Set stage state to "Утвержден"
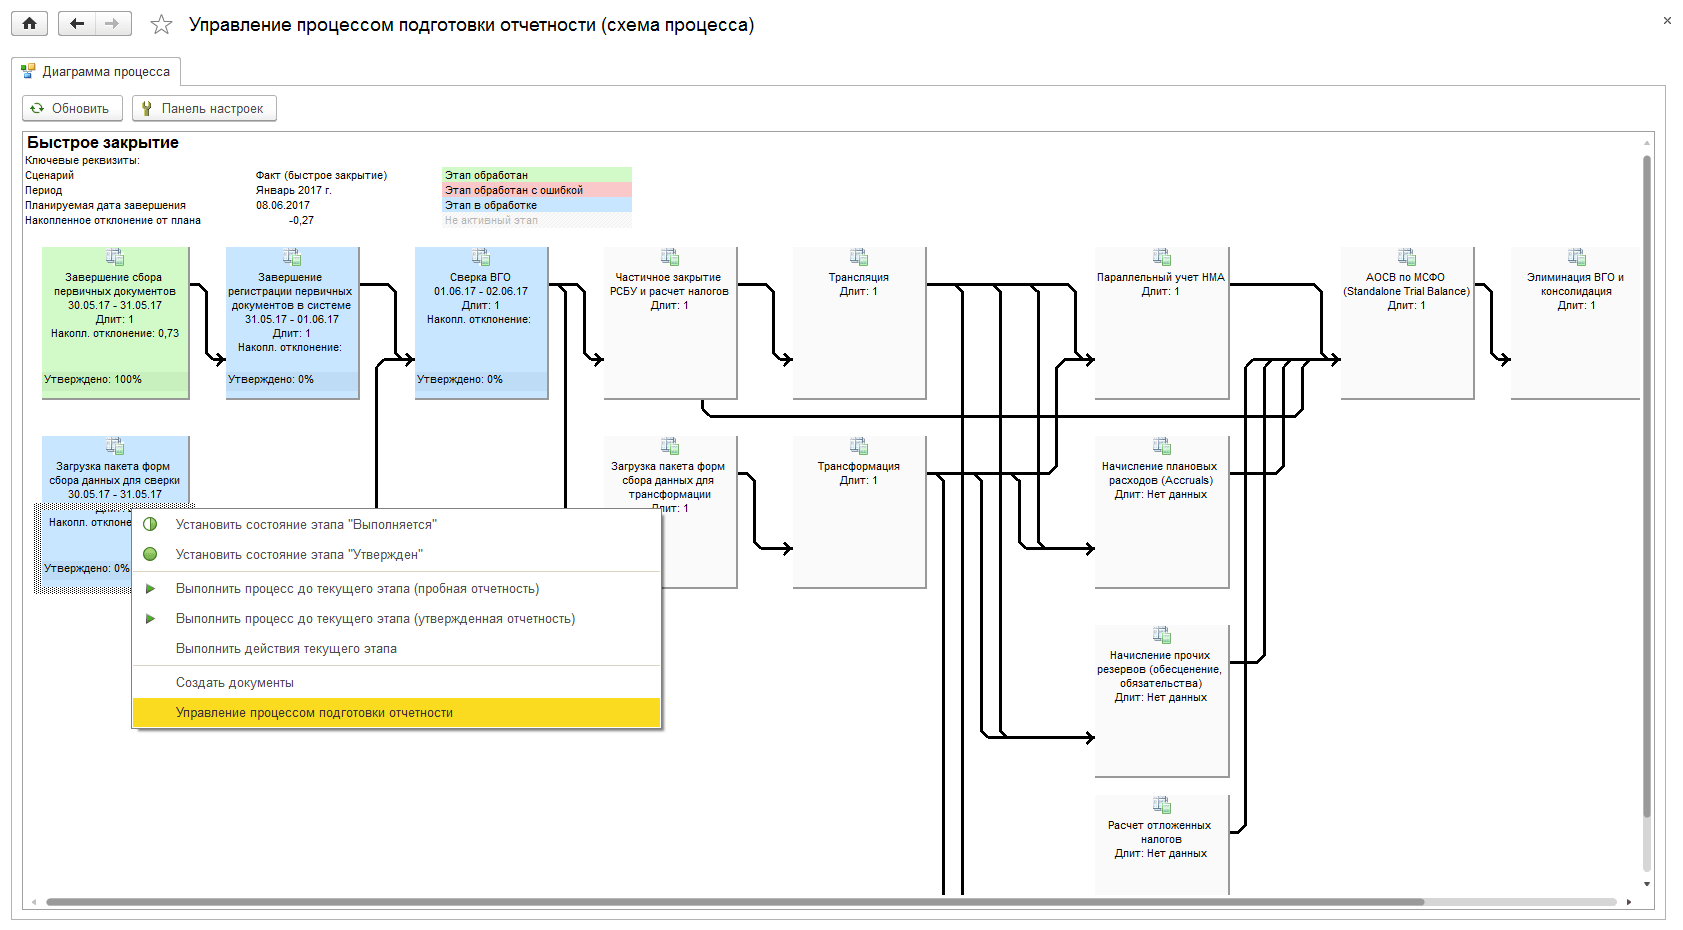This screenshot has height=930, width=1683. 299,555
